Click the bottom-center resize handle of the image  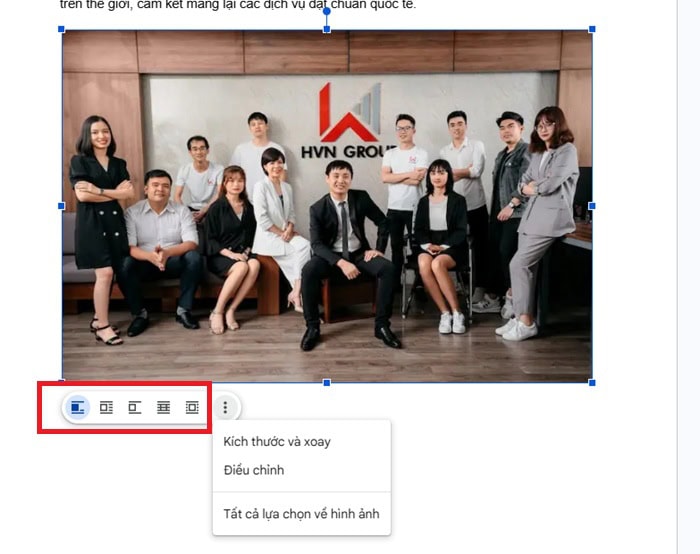(x=327, y=383)
